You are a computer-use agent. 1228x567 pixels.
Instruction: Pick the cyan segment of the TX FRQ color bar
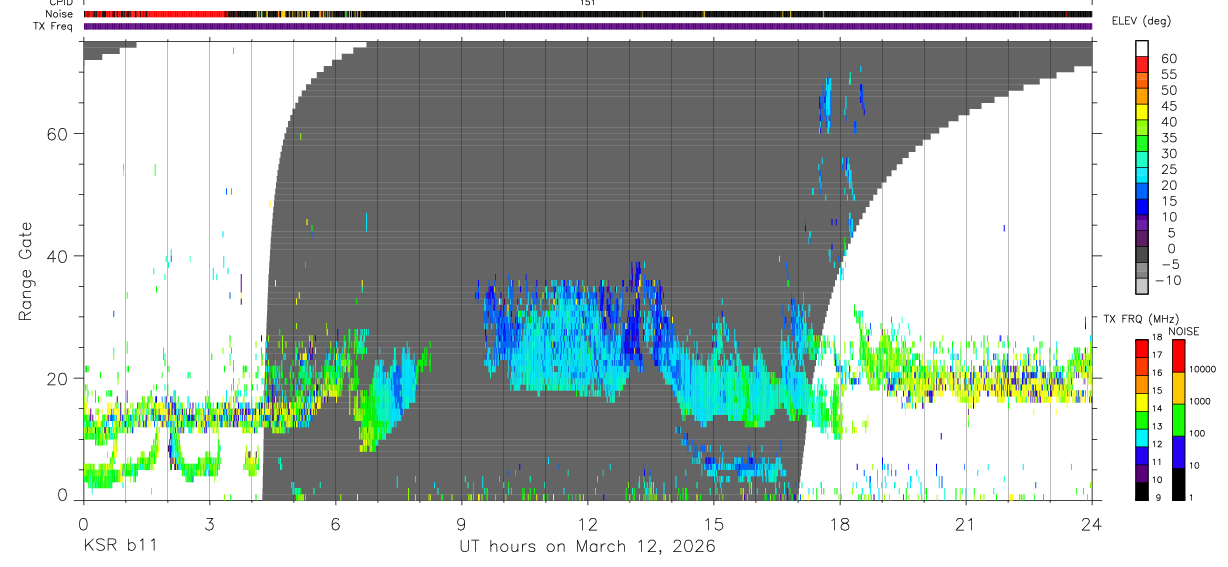1142,437
